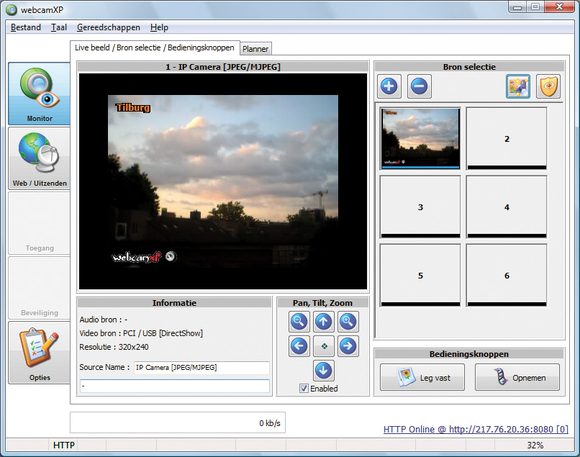
Task: Click the shield eye security icon
Action: (x=548, y=86)
